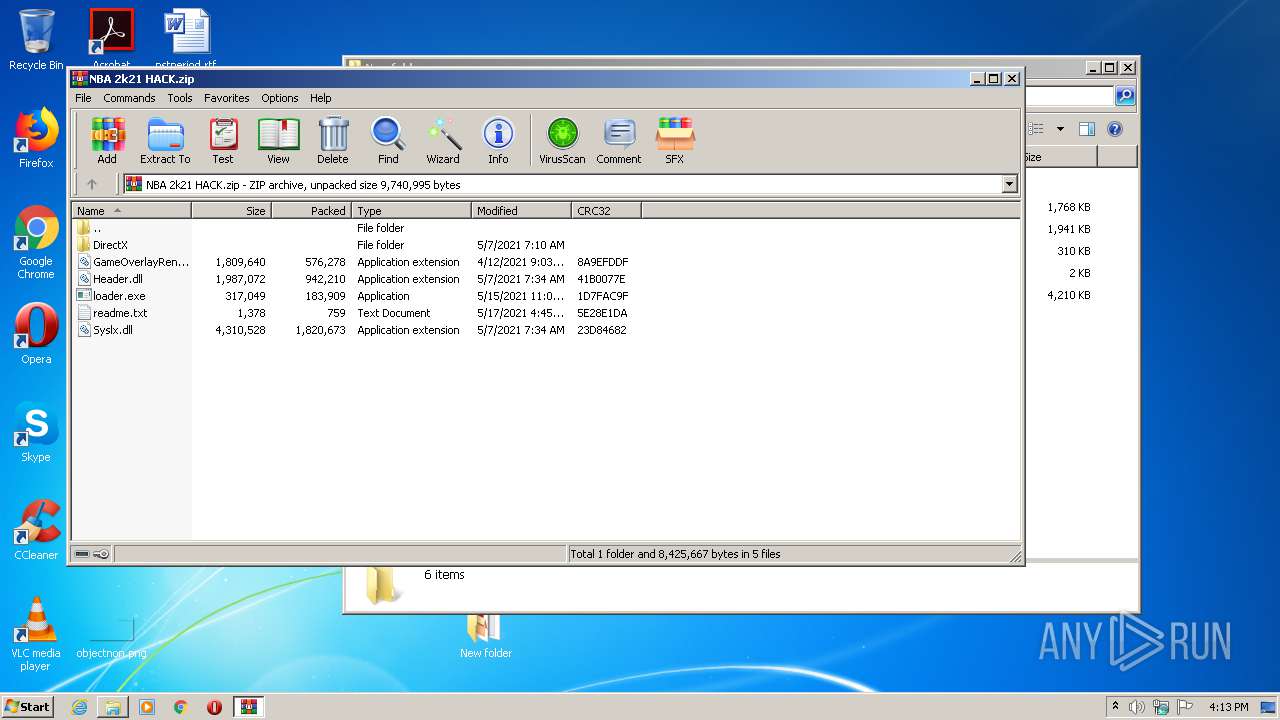The width and height of the screenshot is (1280, 720).
Task: Click the Info toolbar icon
Action: click(498, 140)
